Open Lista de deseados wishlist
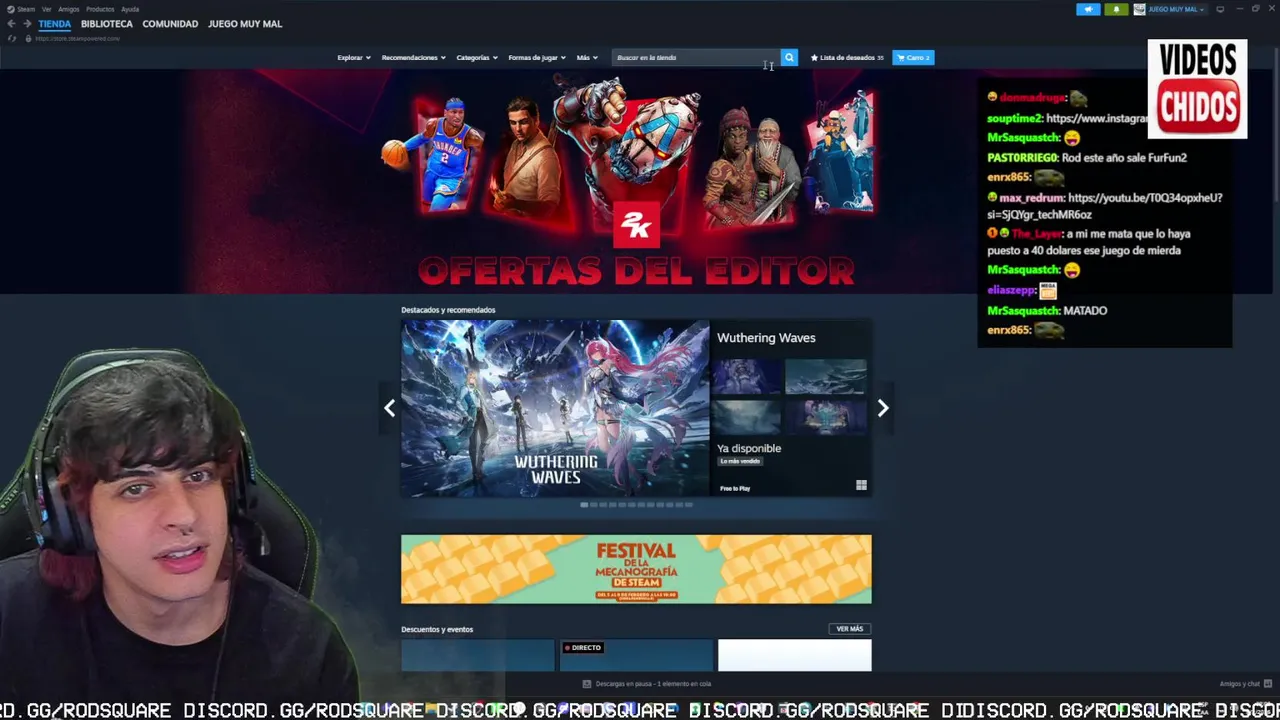Viewport: 1280px width, 720px height. (847, 58)
